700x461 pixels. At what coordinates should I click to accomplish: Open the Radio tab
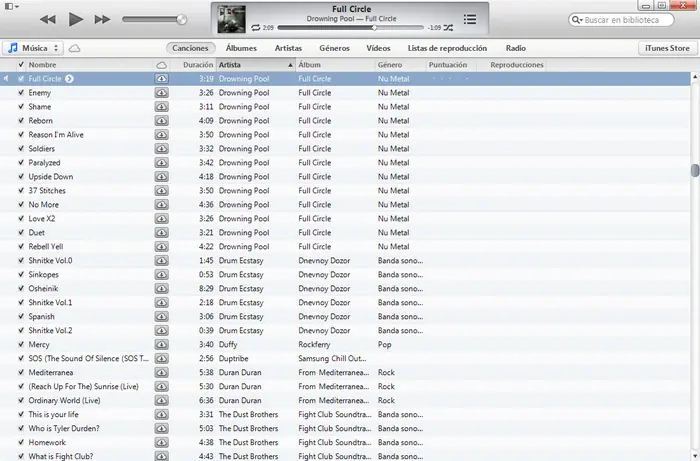[516, 48]
